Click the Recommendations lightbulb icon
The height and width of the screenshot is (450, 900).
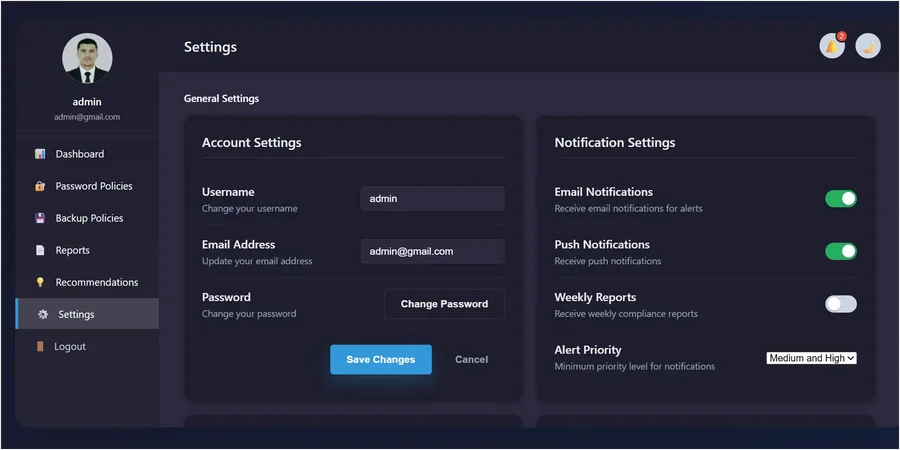pyautogui.click(x=40, y=282)
